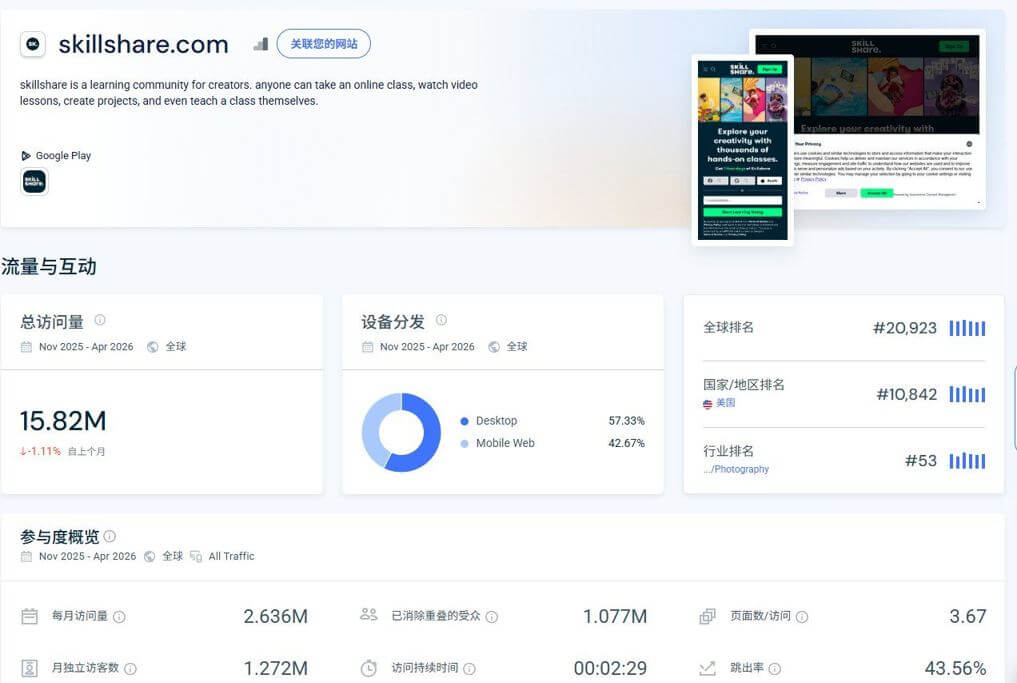
Task: Click the device distribution donut chart
Action: [401, 432]
